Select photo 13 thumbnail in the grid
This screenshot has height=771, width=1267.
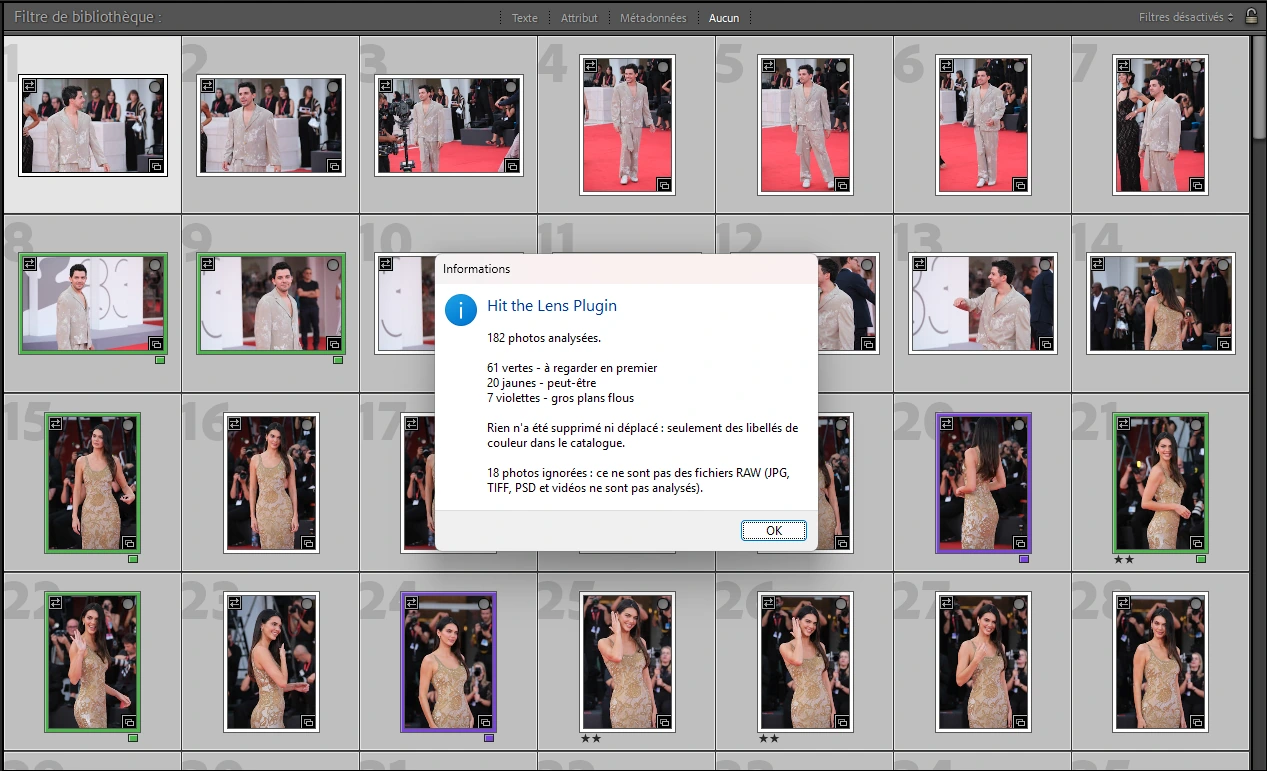coord(983,304)
